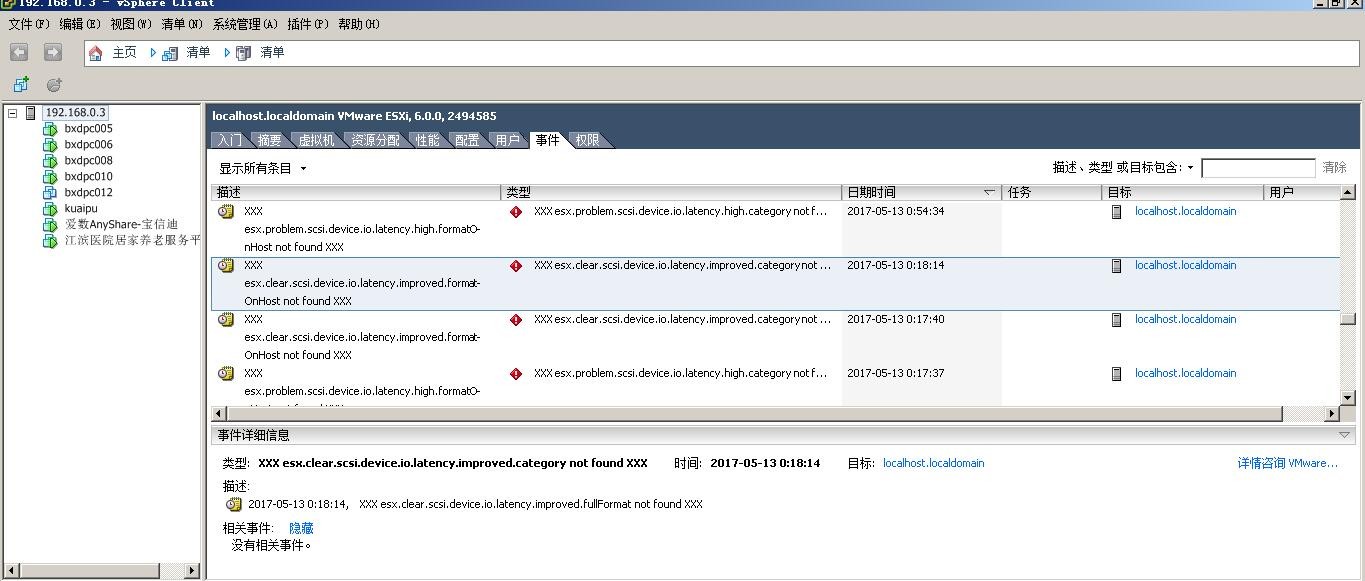Image resolution: width=1365 pixels, height=581 pixels.
Task: Open the 视图 menu
Action: [x=131, y=24]
